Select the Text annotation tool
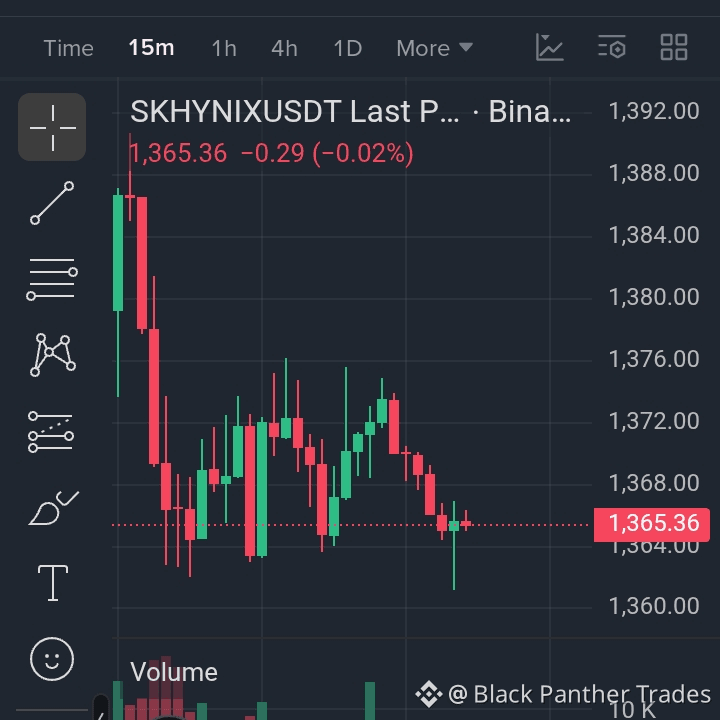 [x=53, y=583]
